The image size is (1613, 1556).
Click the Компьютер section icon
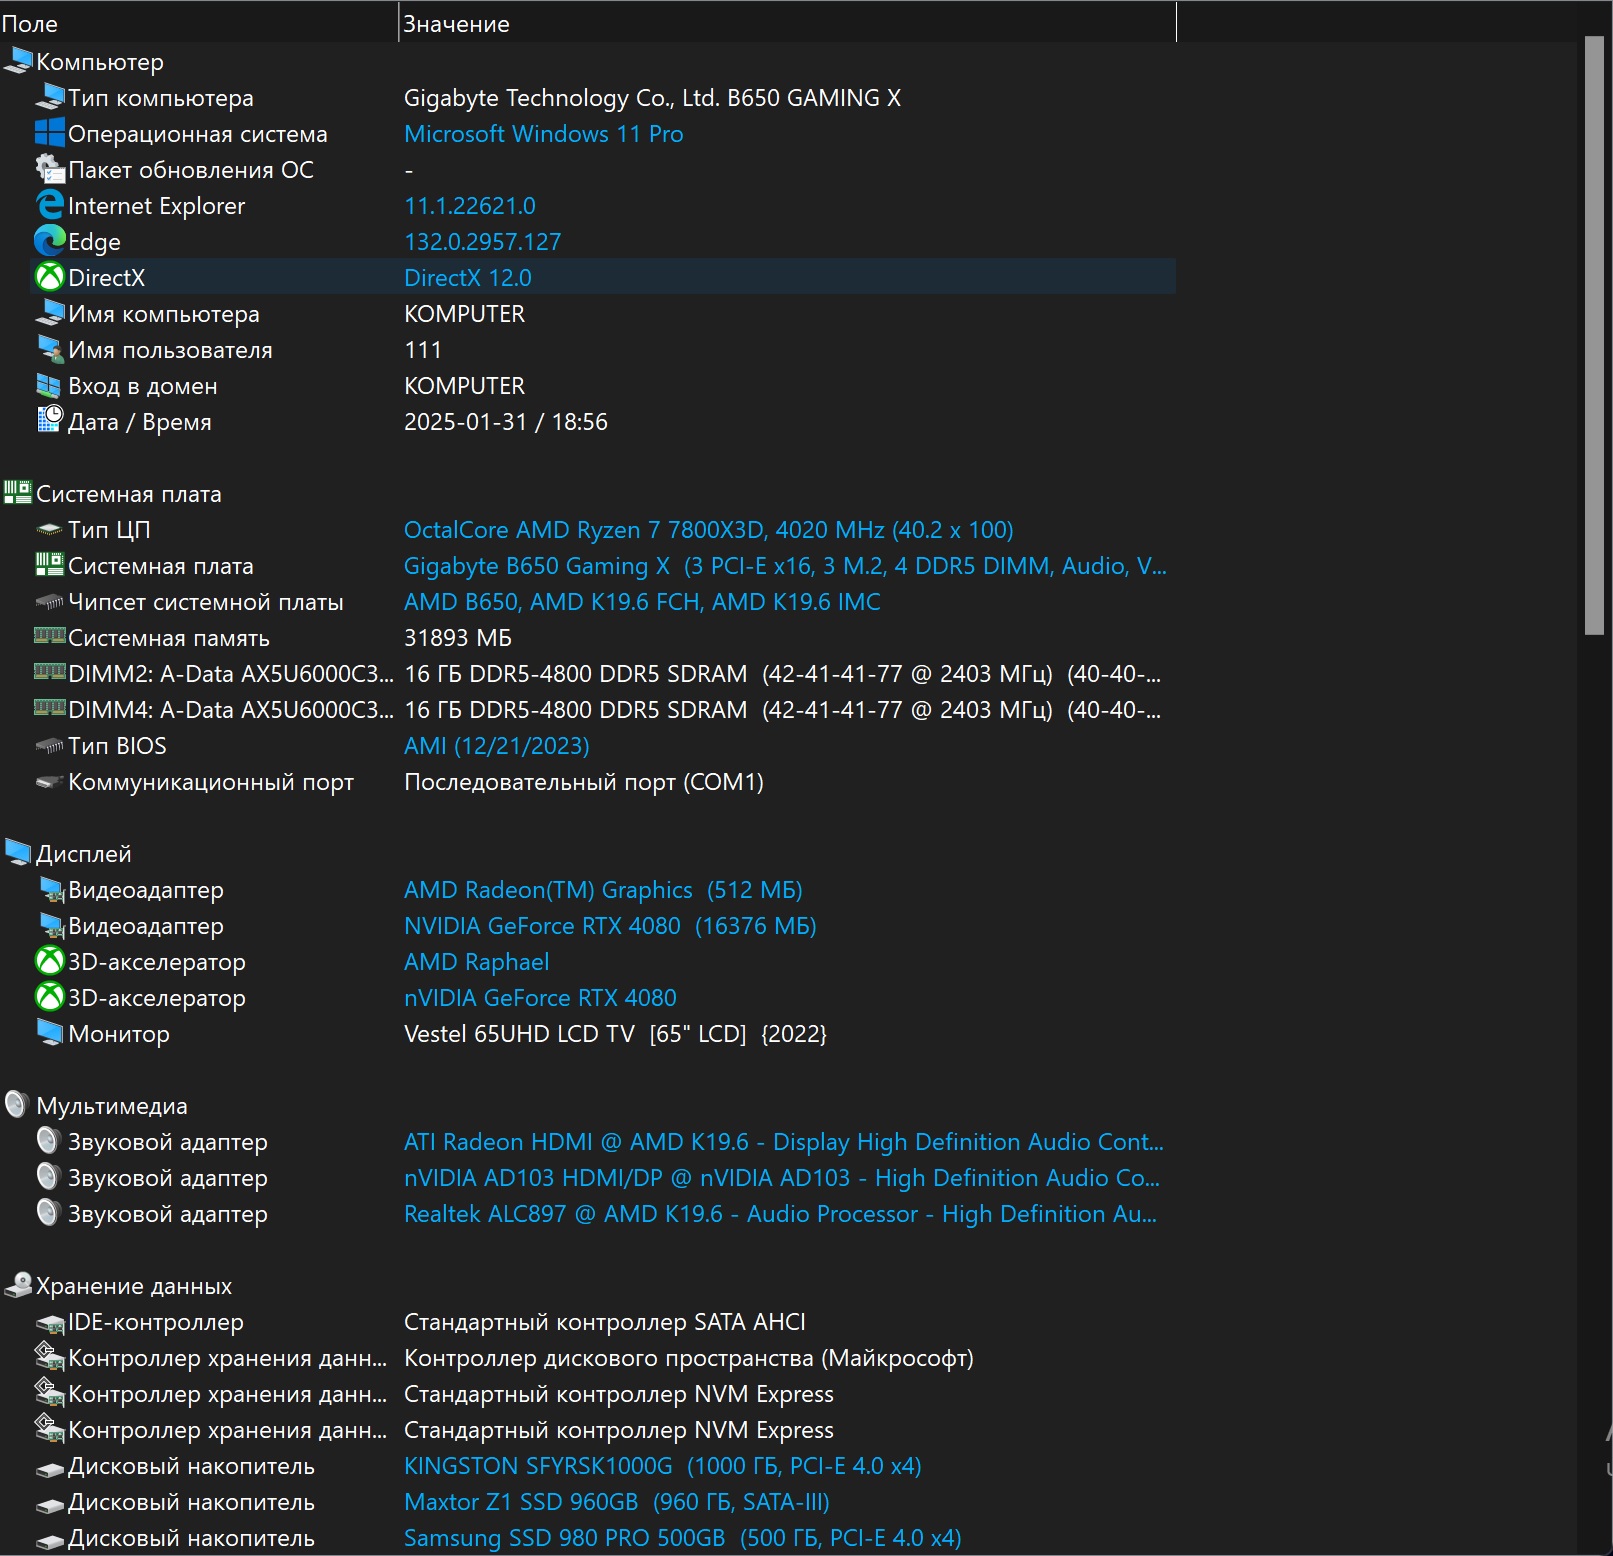click(x=18, y=61)
